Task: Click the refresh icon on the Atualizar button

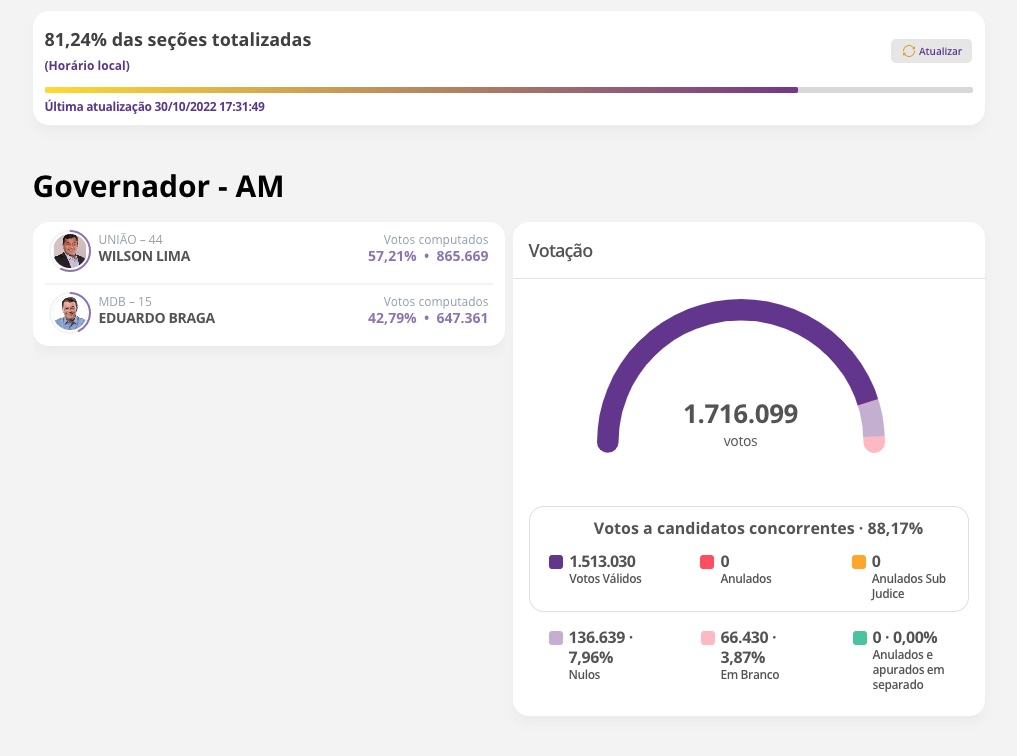Action: (909, 51)
